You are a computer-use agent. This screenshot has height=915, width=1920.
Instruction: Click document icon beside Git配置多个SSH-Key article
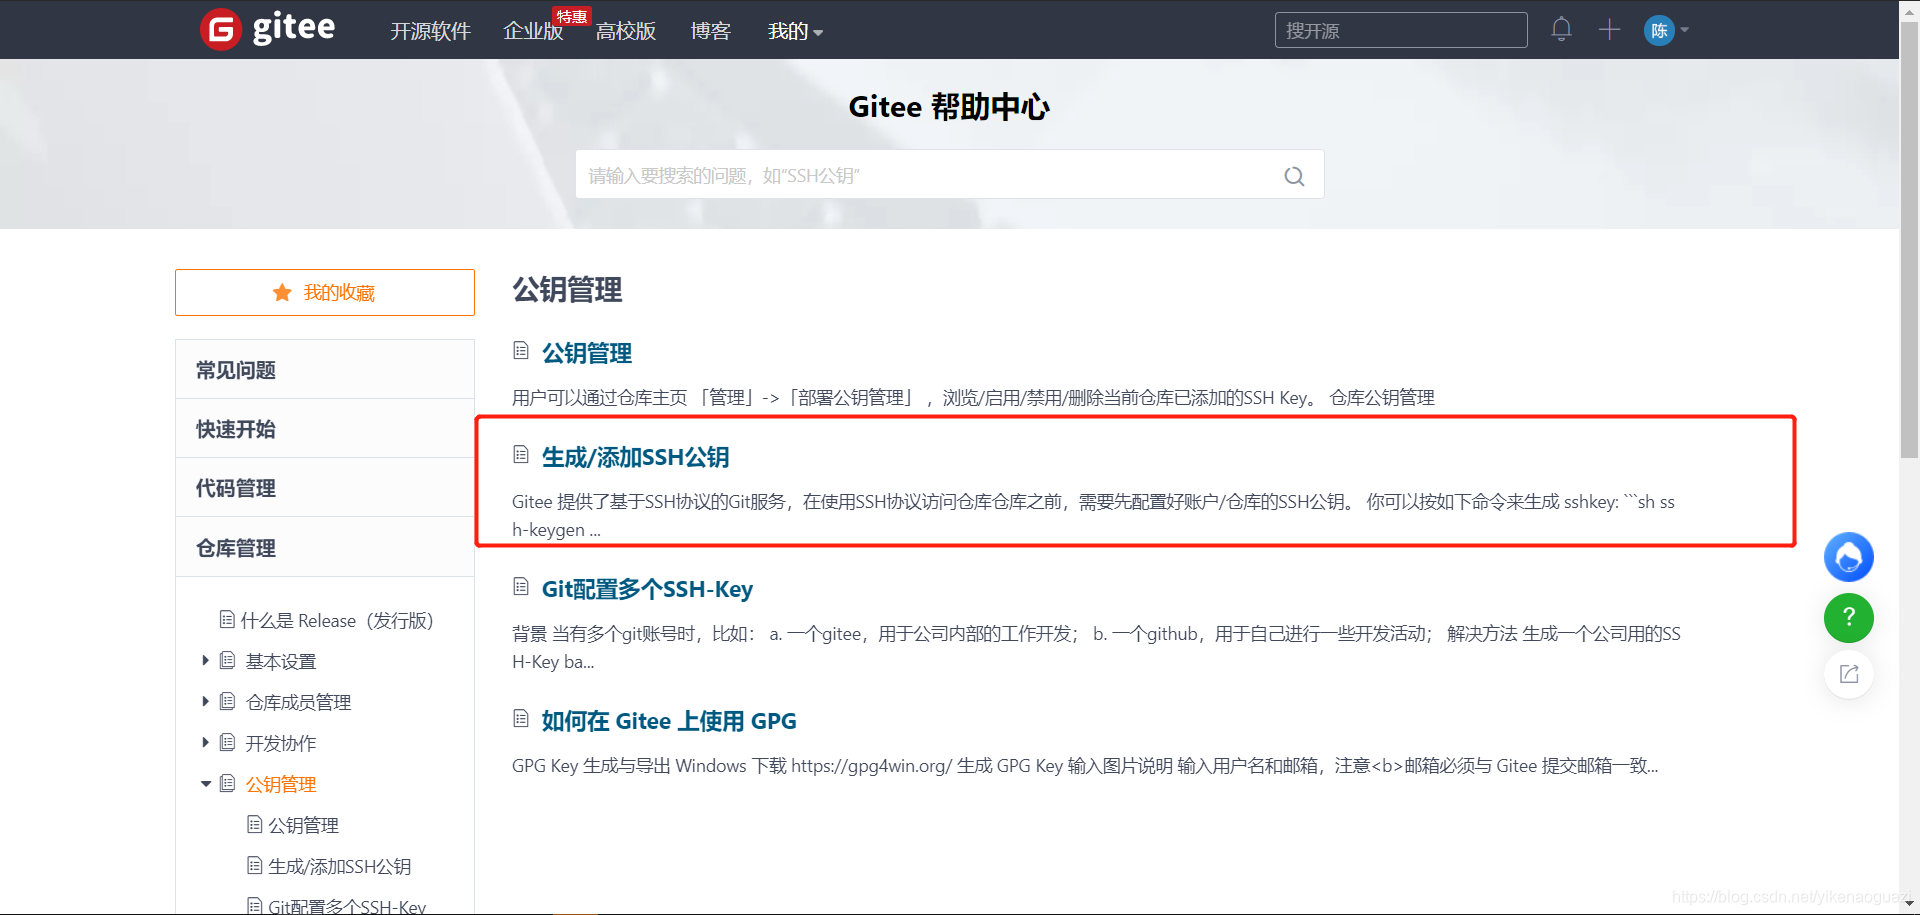(x=521, y=586)
